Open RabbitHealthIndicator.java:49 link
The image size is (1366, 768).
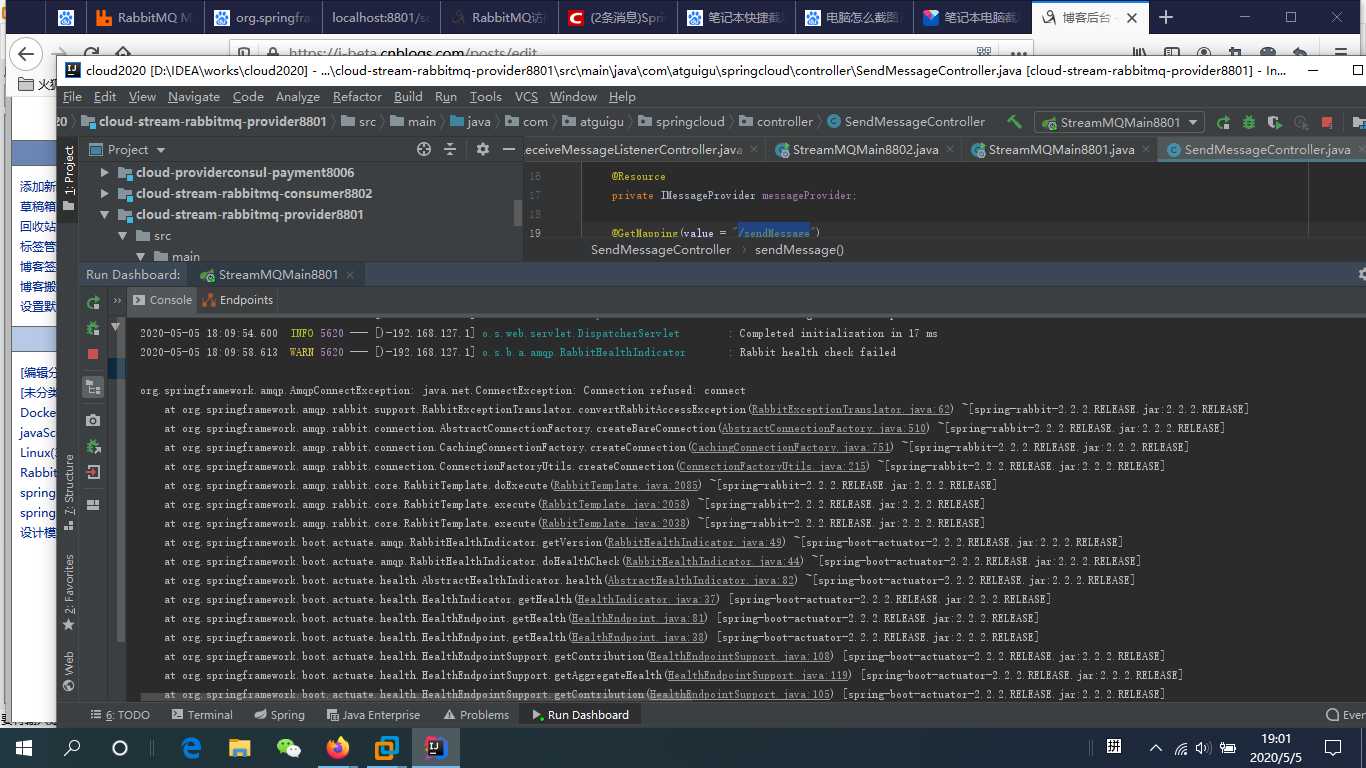pyautogui.click(x=696, y=542)
